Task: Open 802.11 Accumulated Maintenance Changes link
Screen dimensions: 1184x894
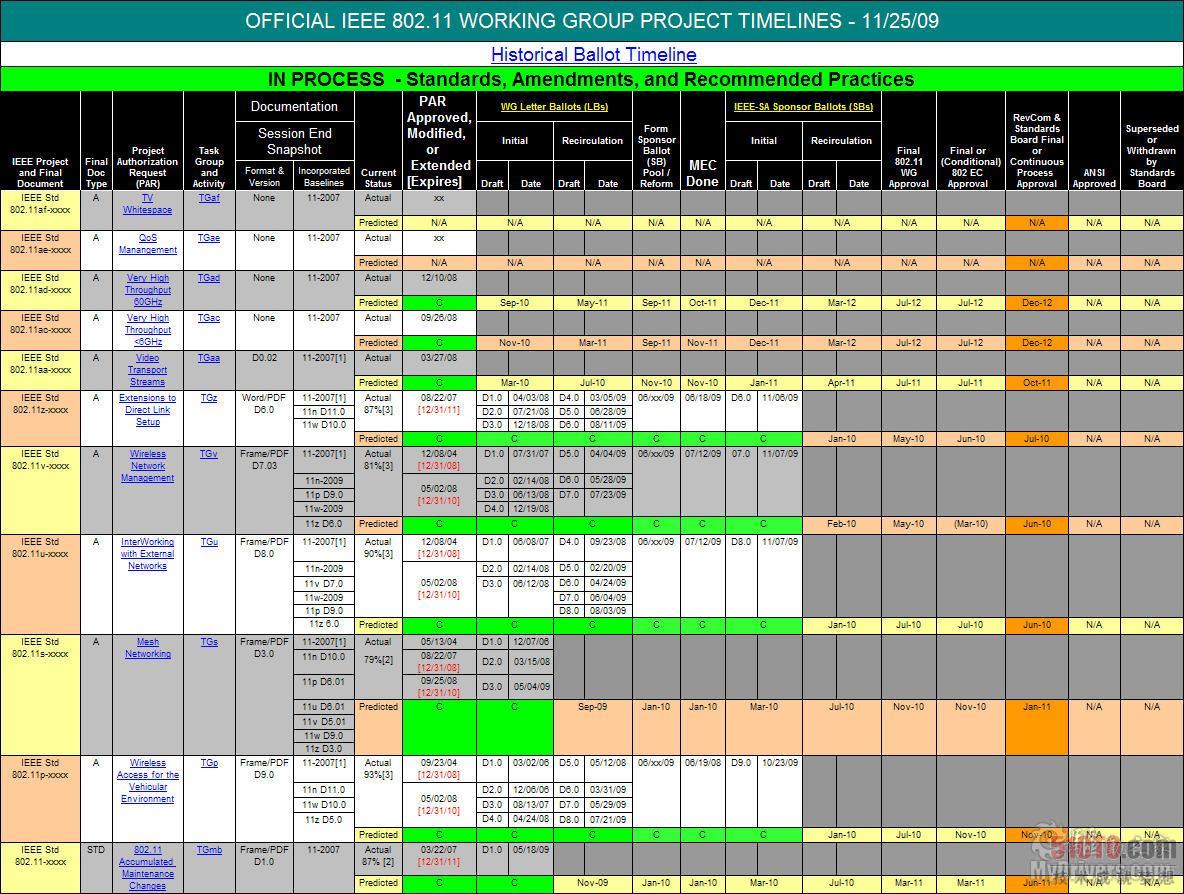Action: (147, 868)
